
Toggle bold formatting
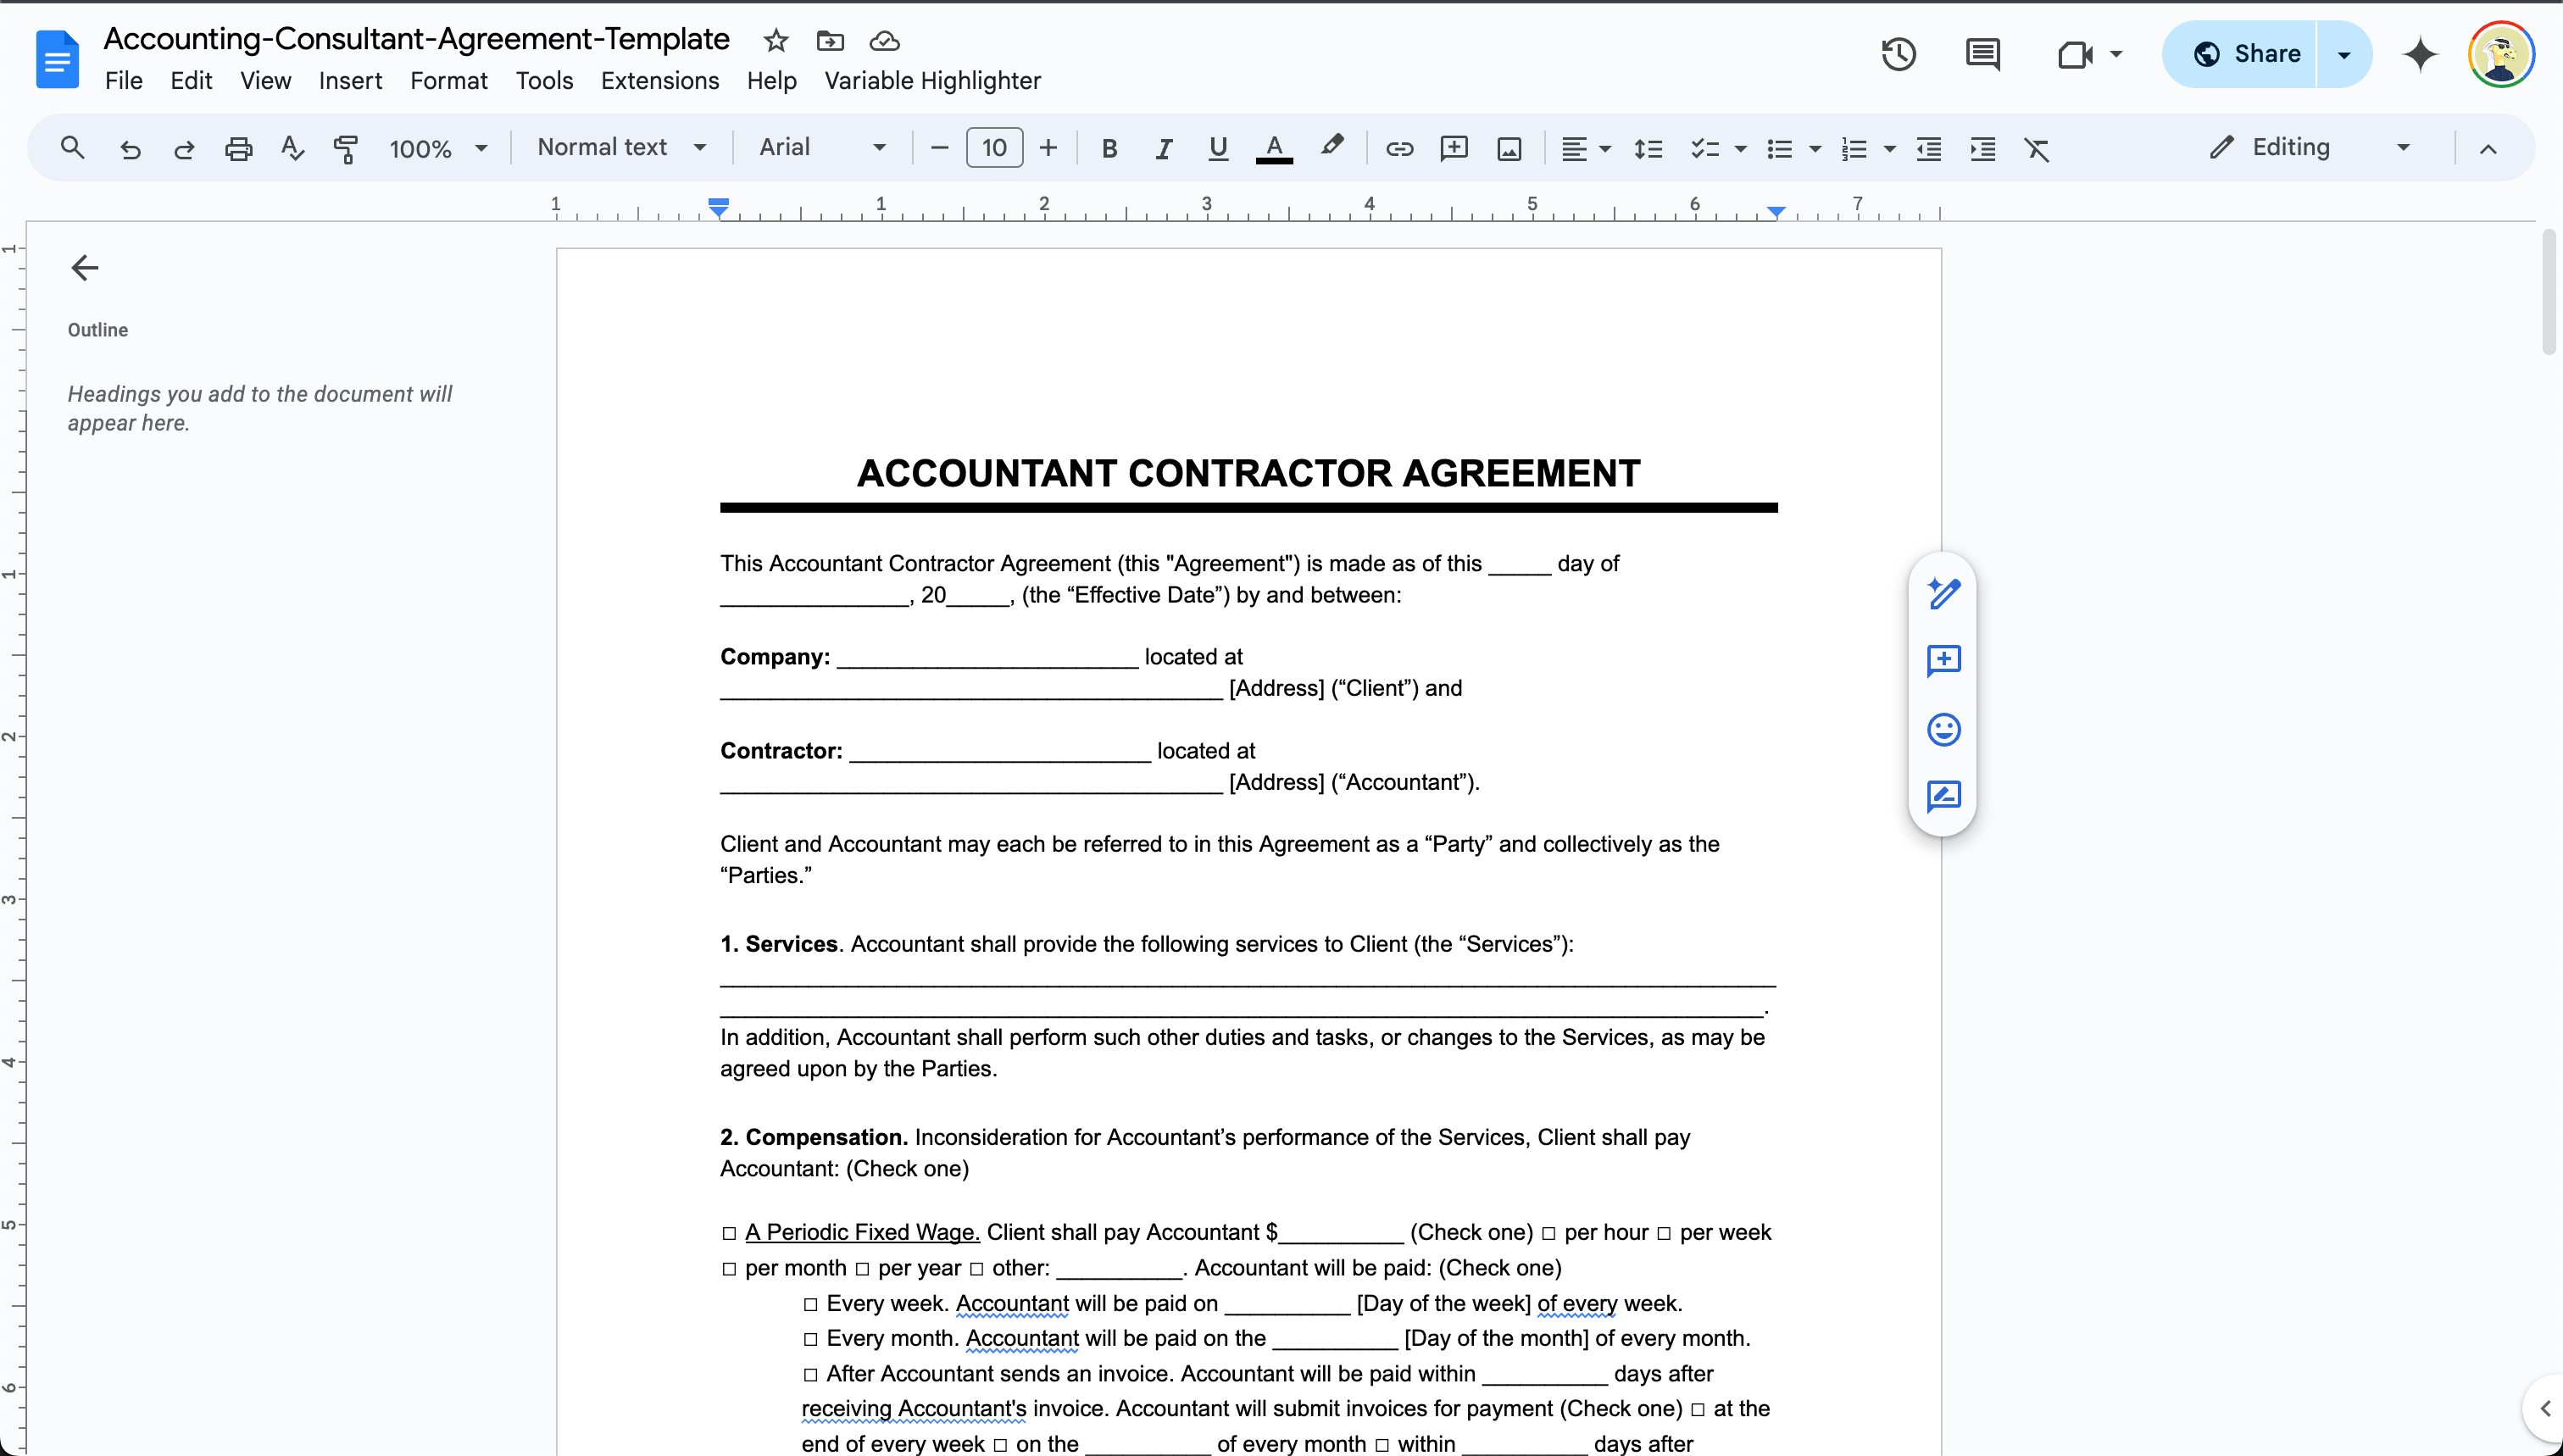pyautogui.click(x=1109, y=148)
